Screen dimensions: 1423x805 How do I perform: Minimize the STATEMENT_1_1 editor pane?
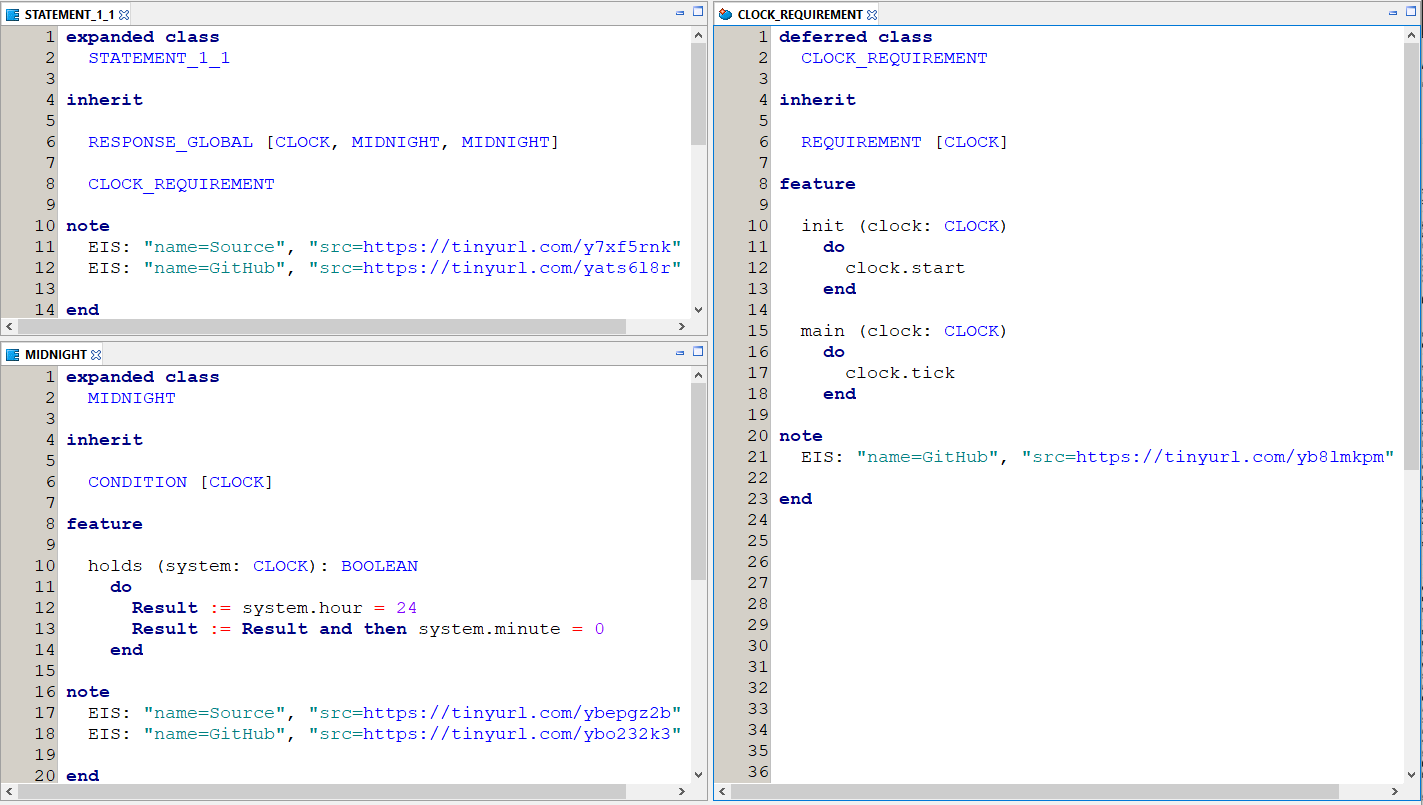coord(680,13)
